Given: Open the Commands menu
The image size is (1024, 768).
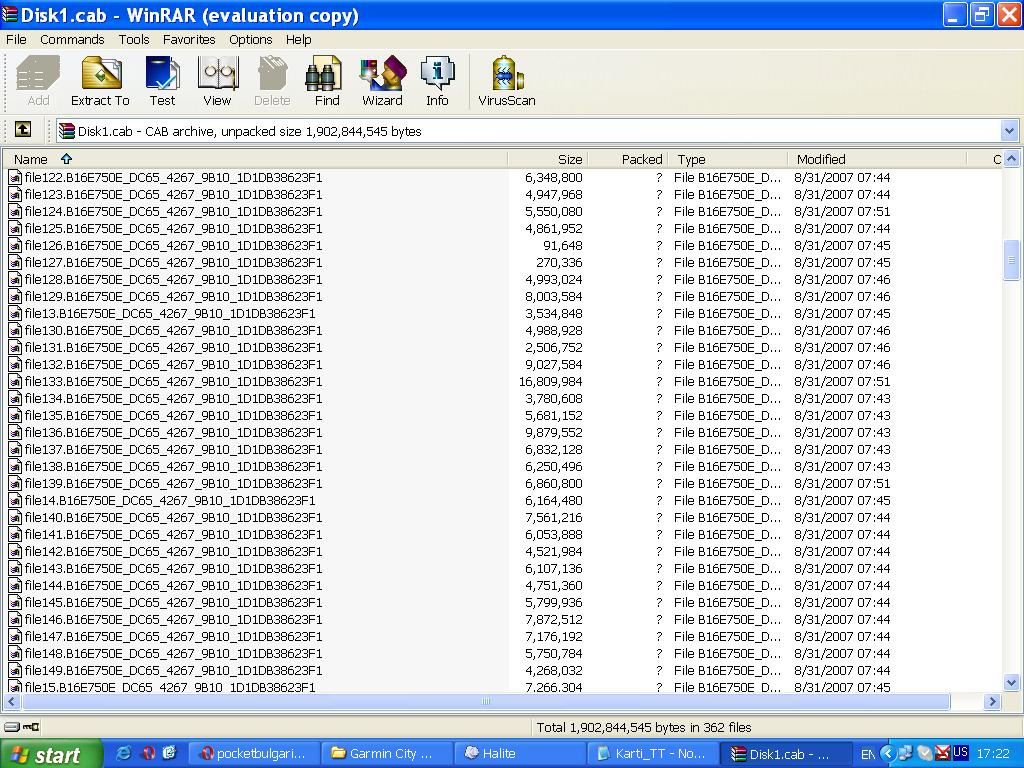Looking at the screenshot, I should (72, 40).
